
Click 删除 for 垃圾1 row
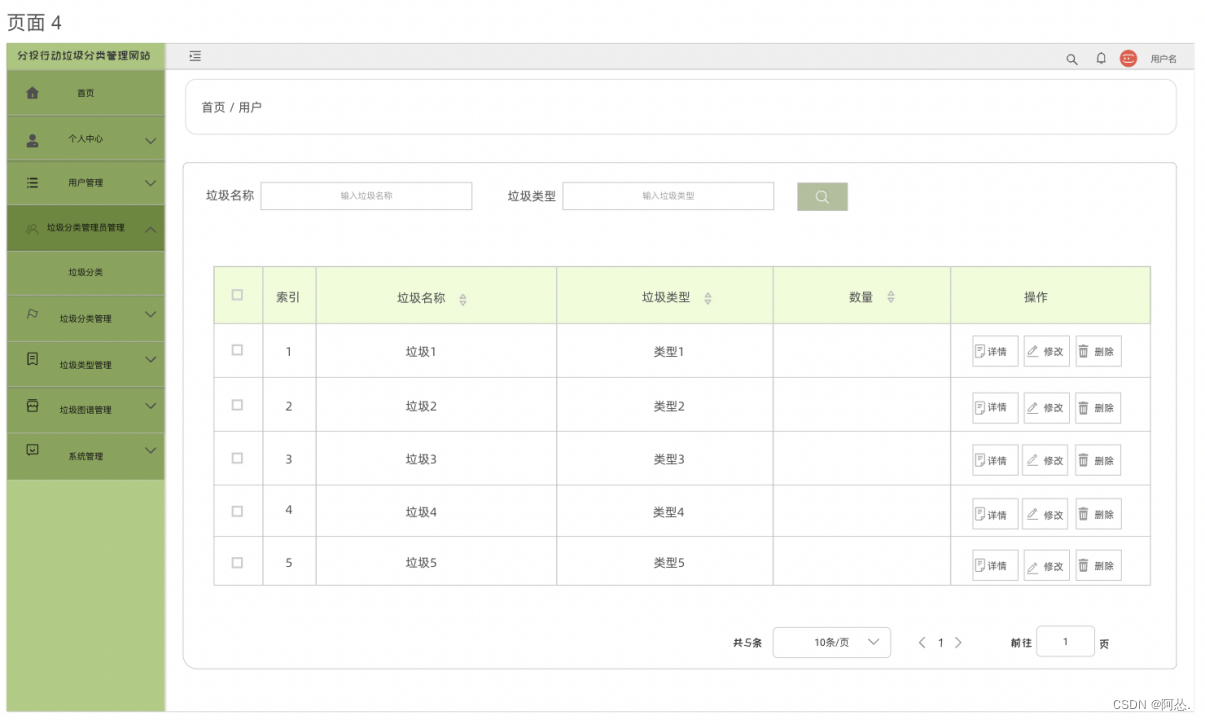(1098, 352)
